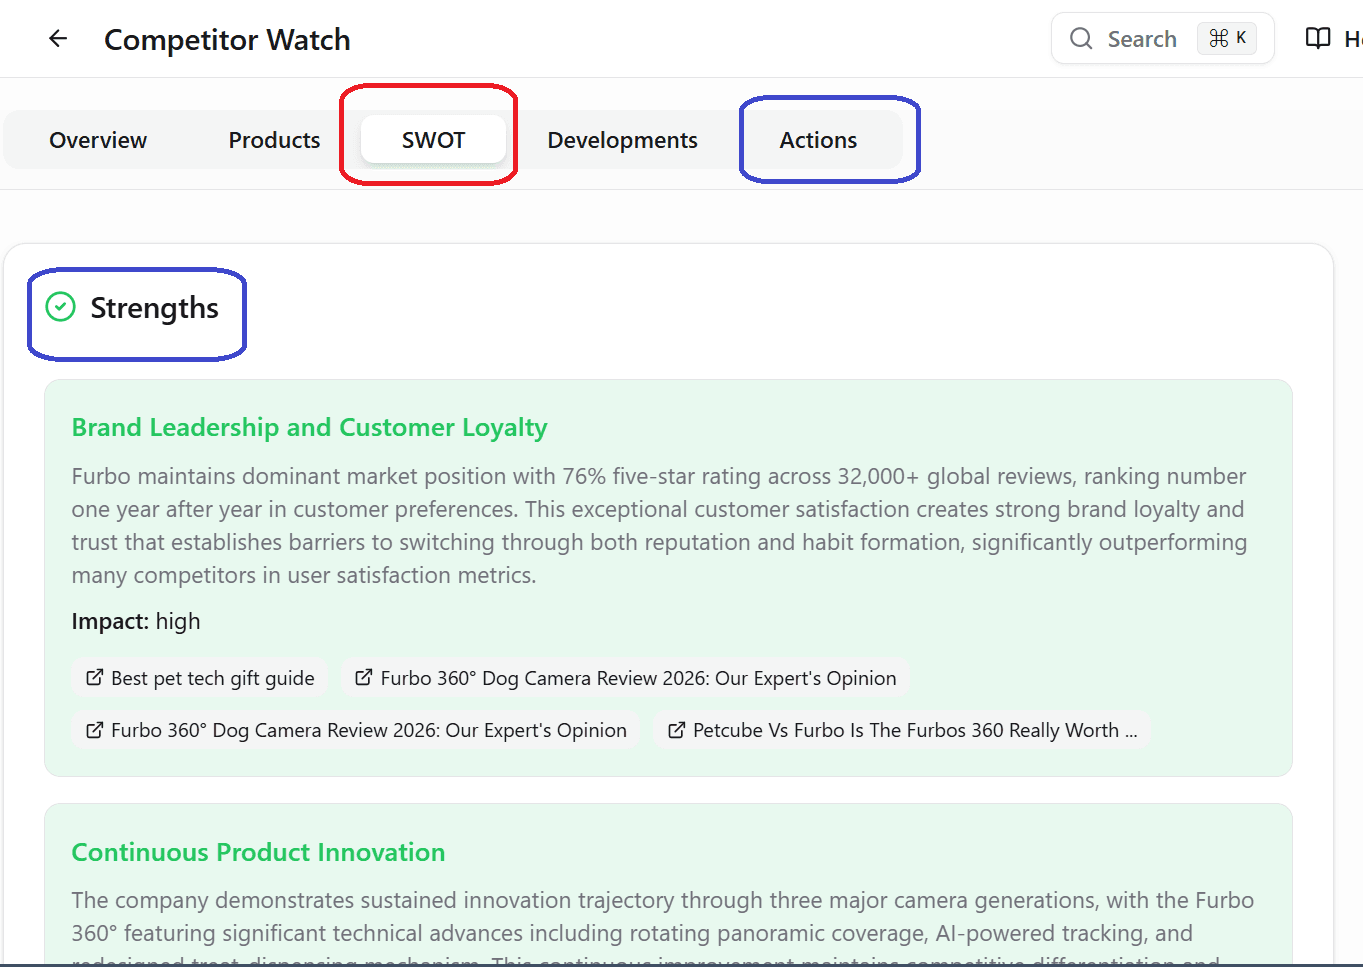Click inside the Search input field
The height and width of the screenshot is (967, 1363).
(x=1140, y=38)
